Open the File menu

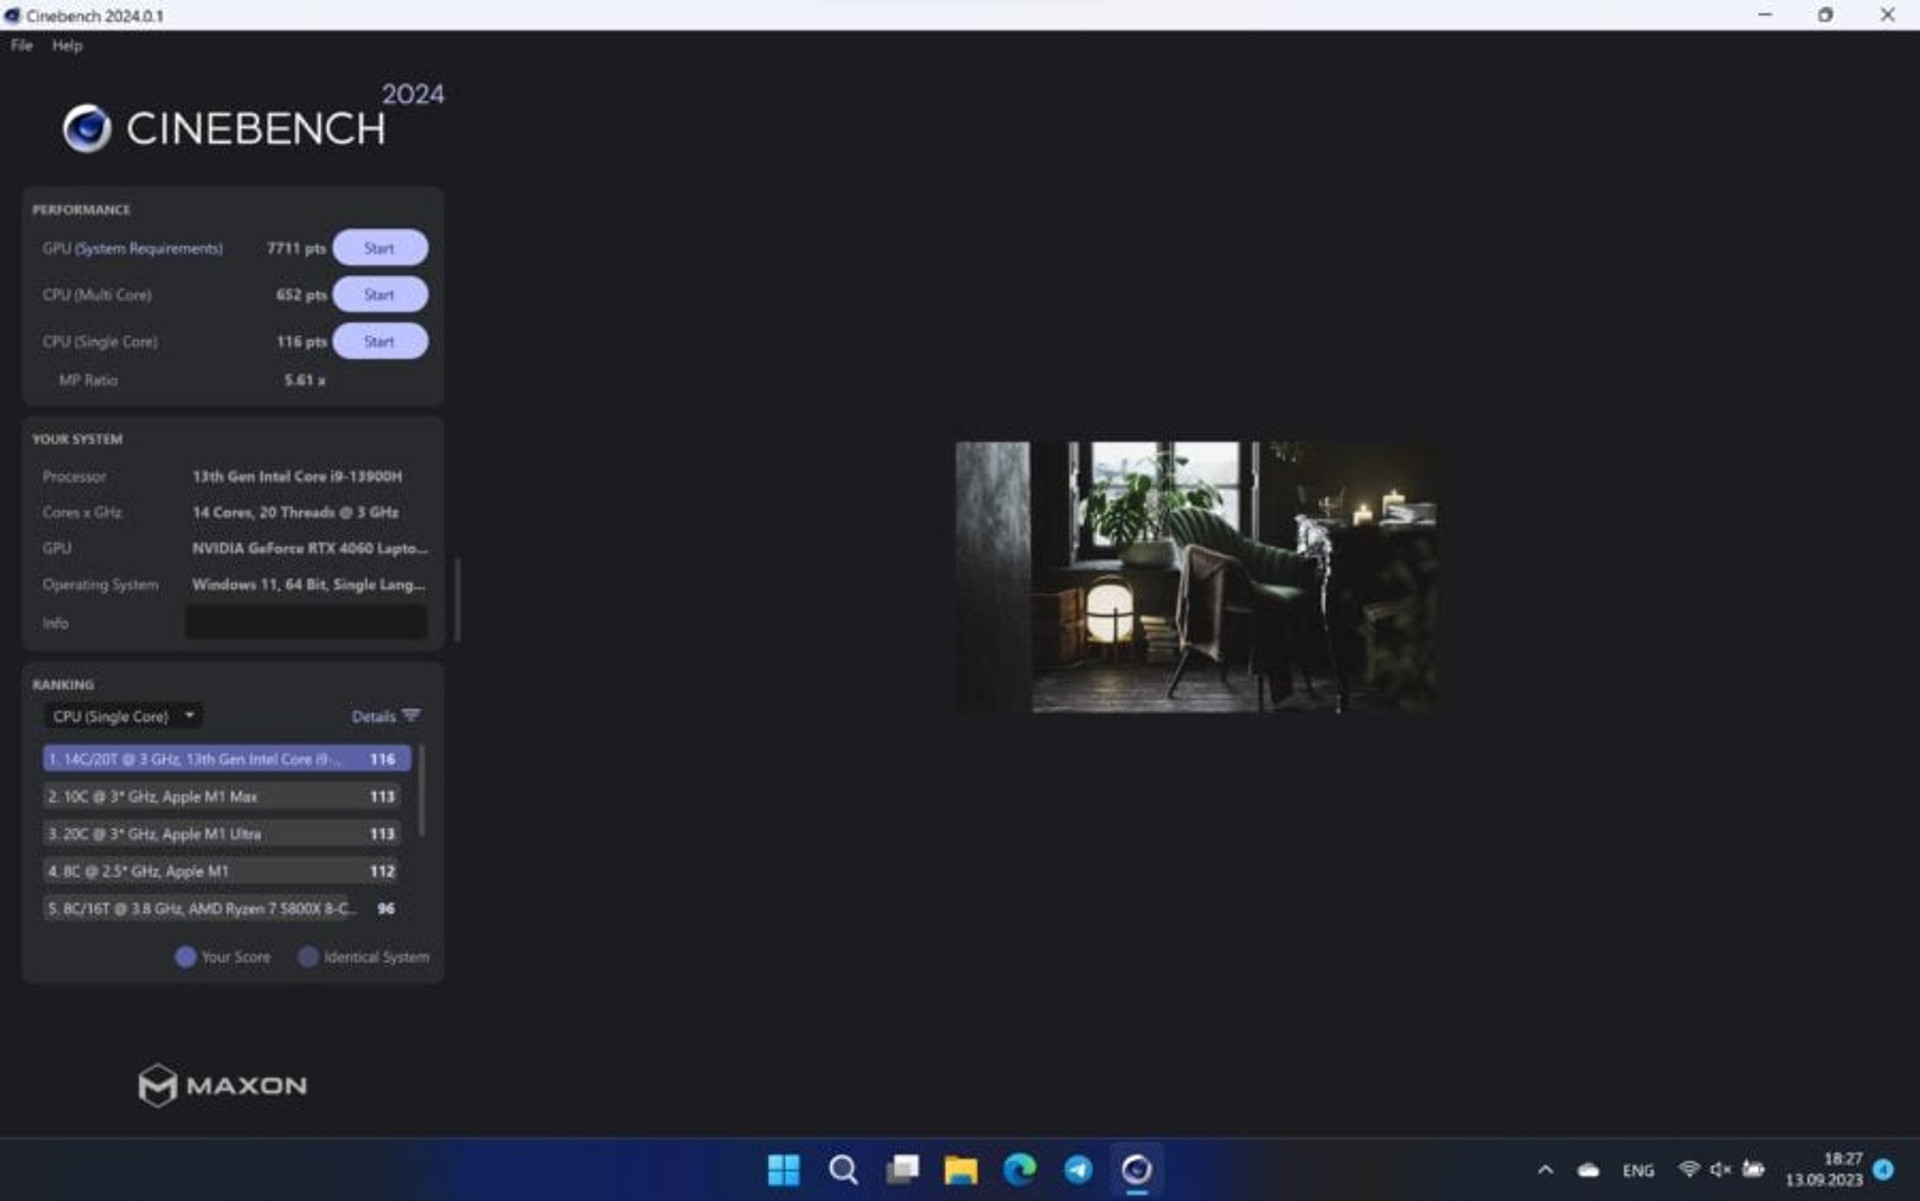[x=21, y=45]
